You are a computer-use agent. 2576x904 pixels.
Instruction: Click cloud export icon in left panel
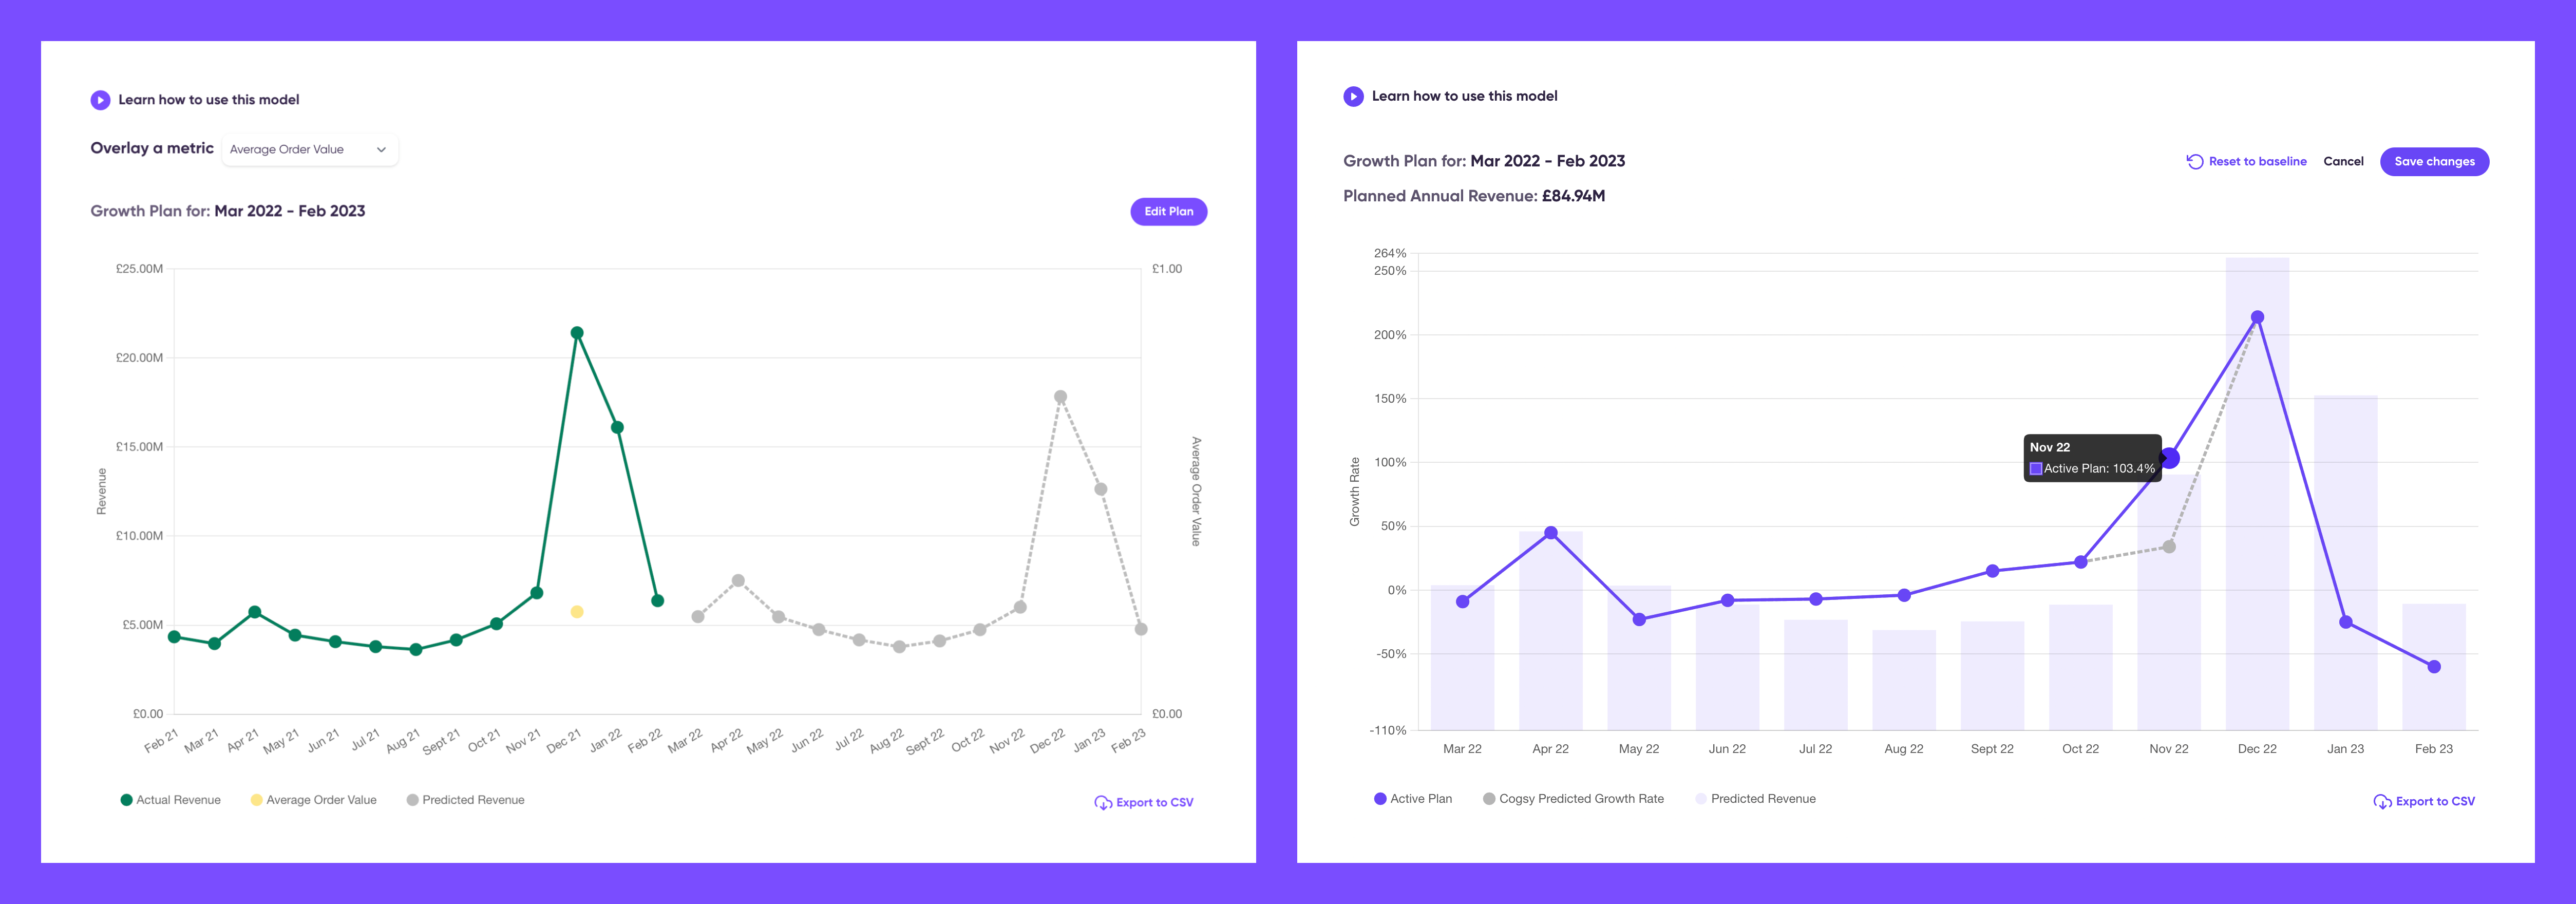click(x=1103, y=802)
